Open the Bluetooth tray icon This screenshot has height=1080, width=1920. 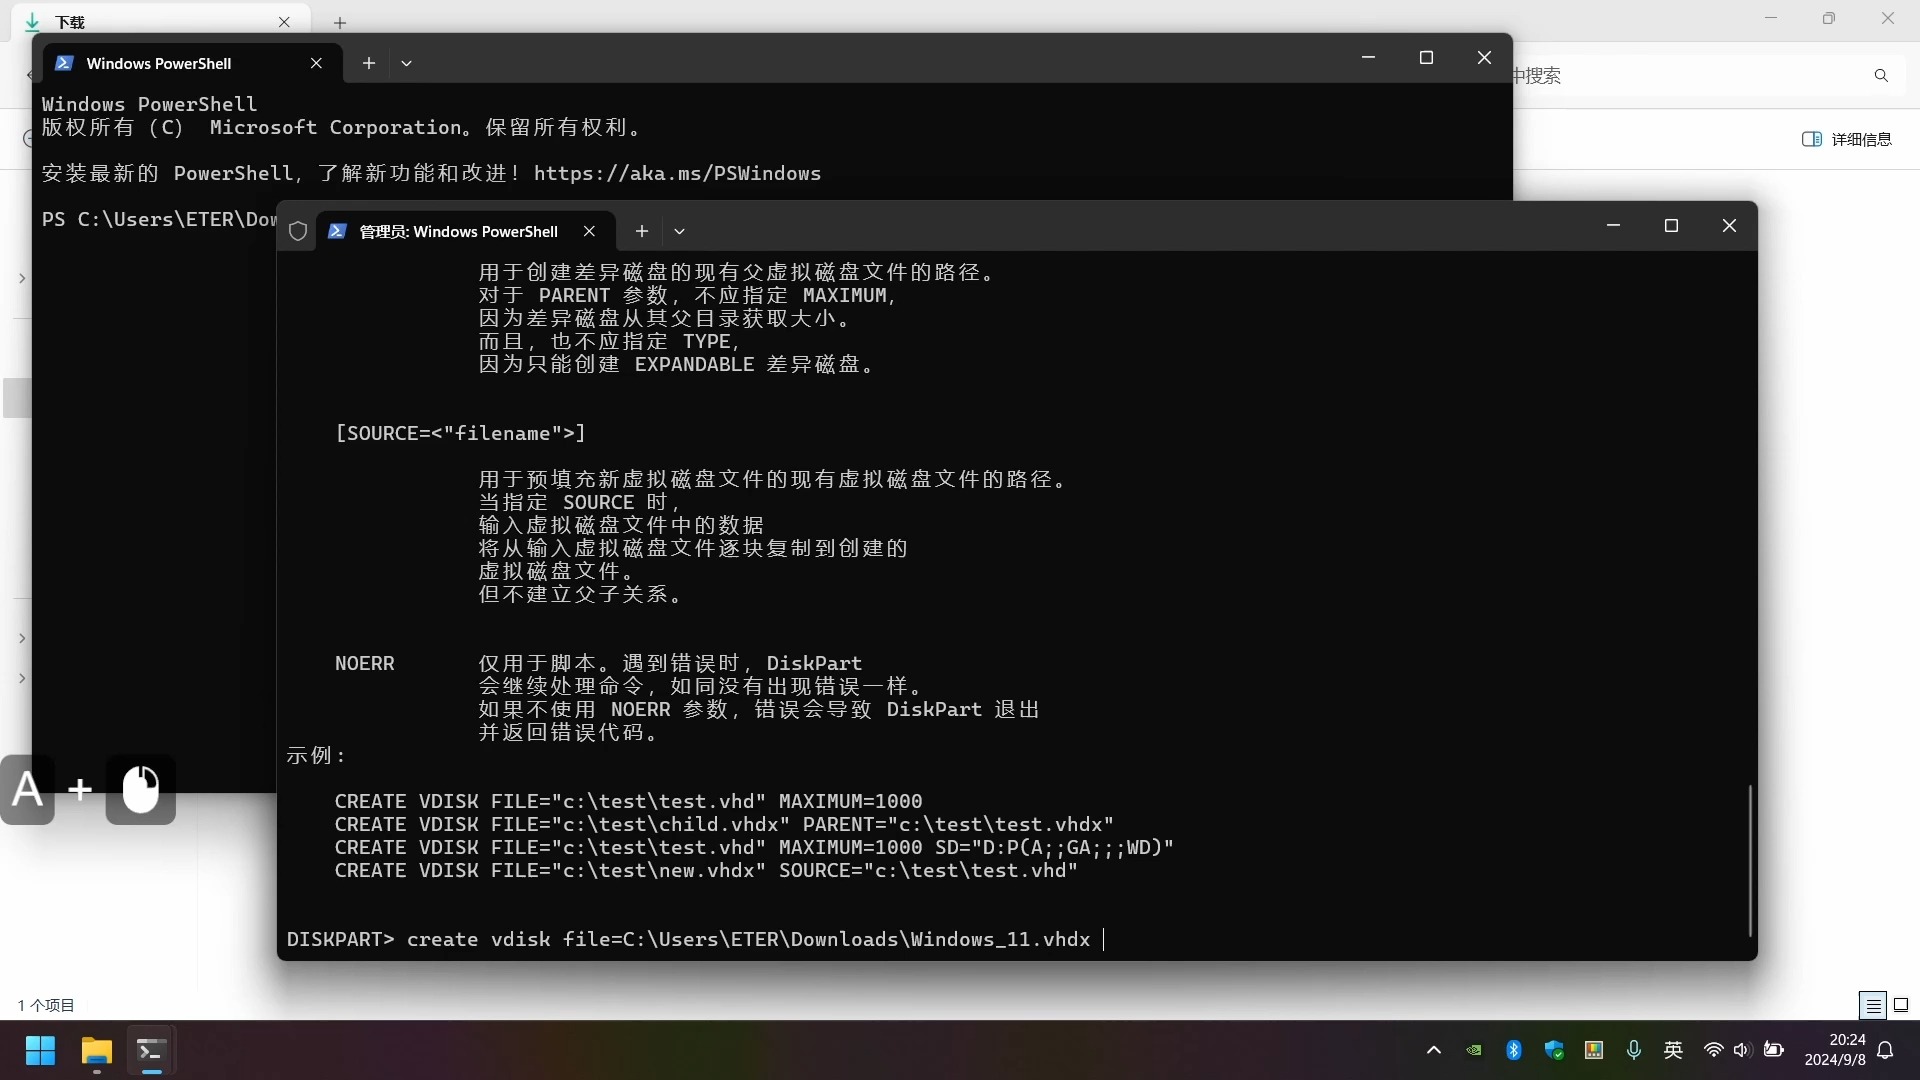pyautogui.click(x=1514, y=1050)
